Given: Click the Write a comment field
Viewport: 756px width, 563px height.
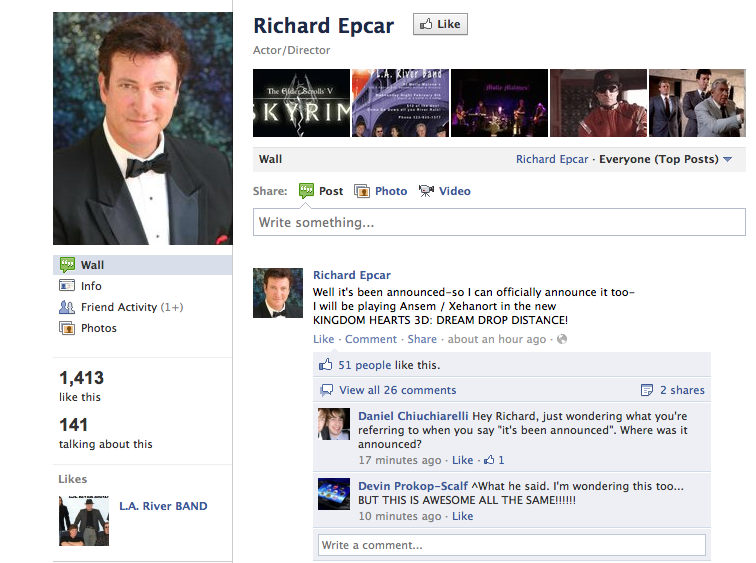Looking at the screenshot, I should 512,545.
